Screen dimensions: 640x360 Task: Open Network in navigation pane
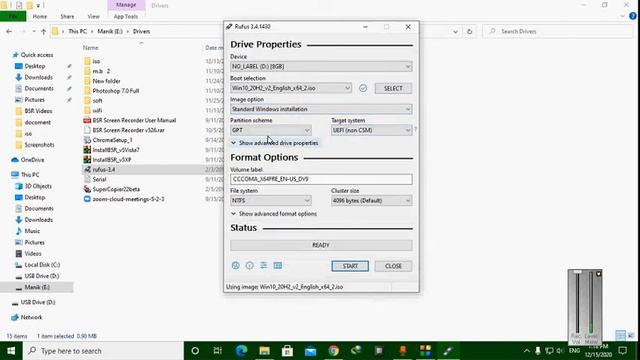click(x=31, y=317)
